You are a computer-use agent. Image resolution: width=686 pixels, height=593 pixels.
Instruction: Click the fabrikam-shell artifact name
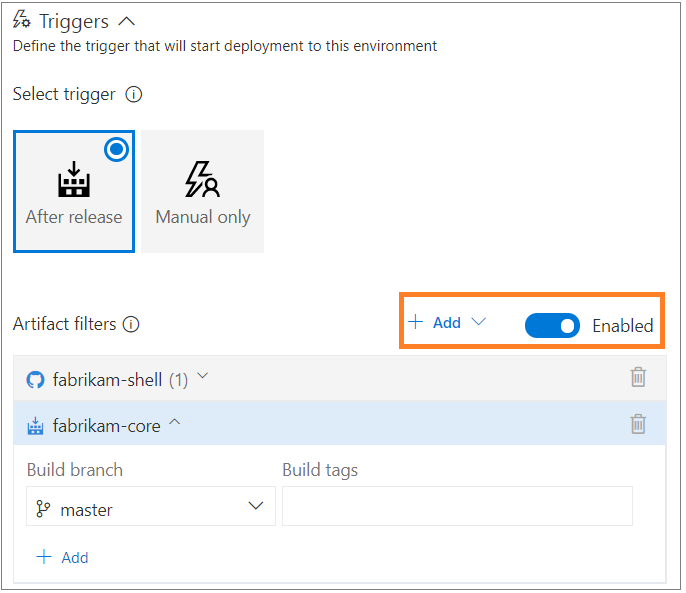tap(108, 380)
